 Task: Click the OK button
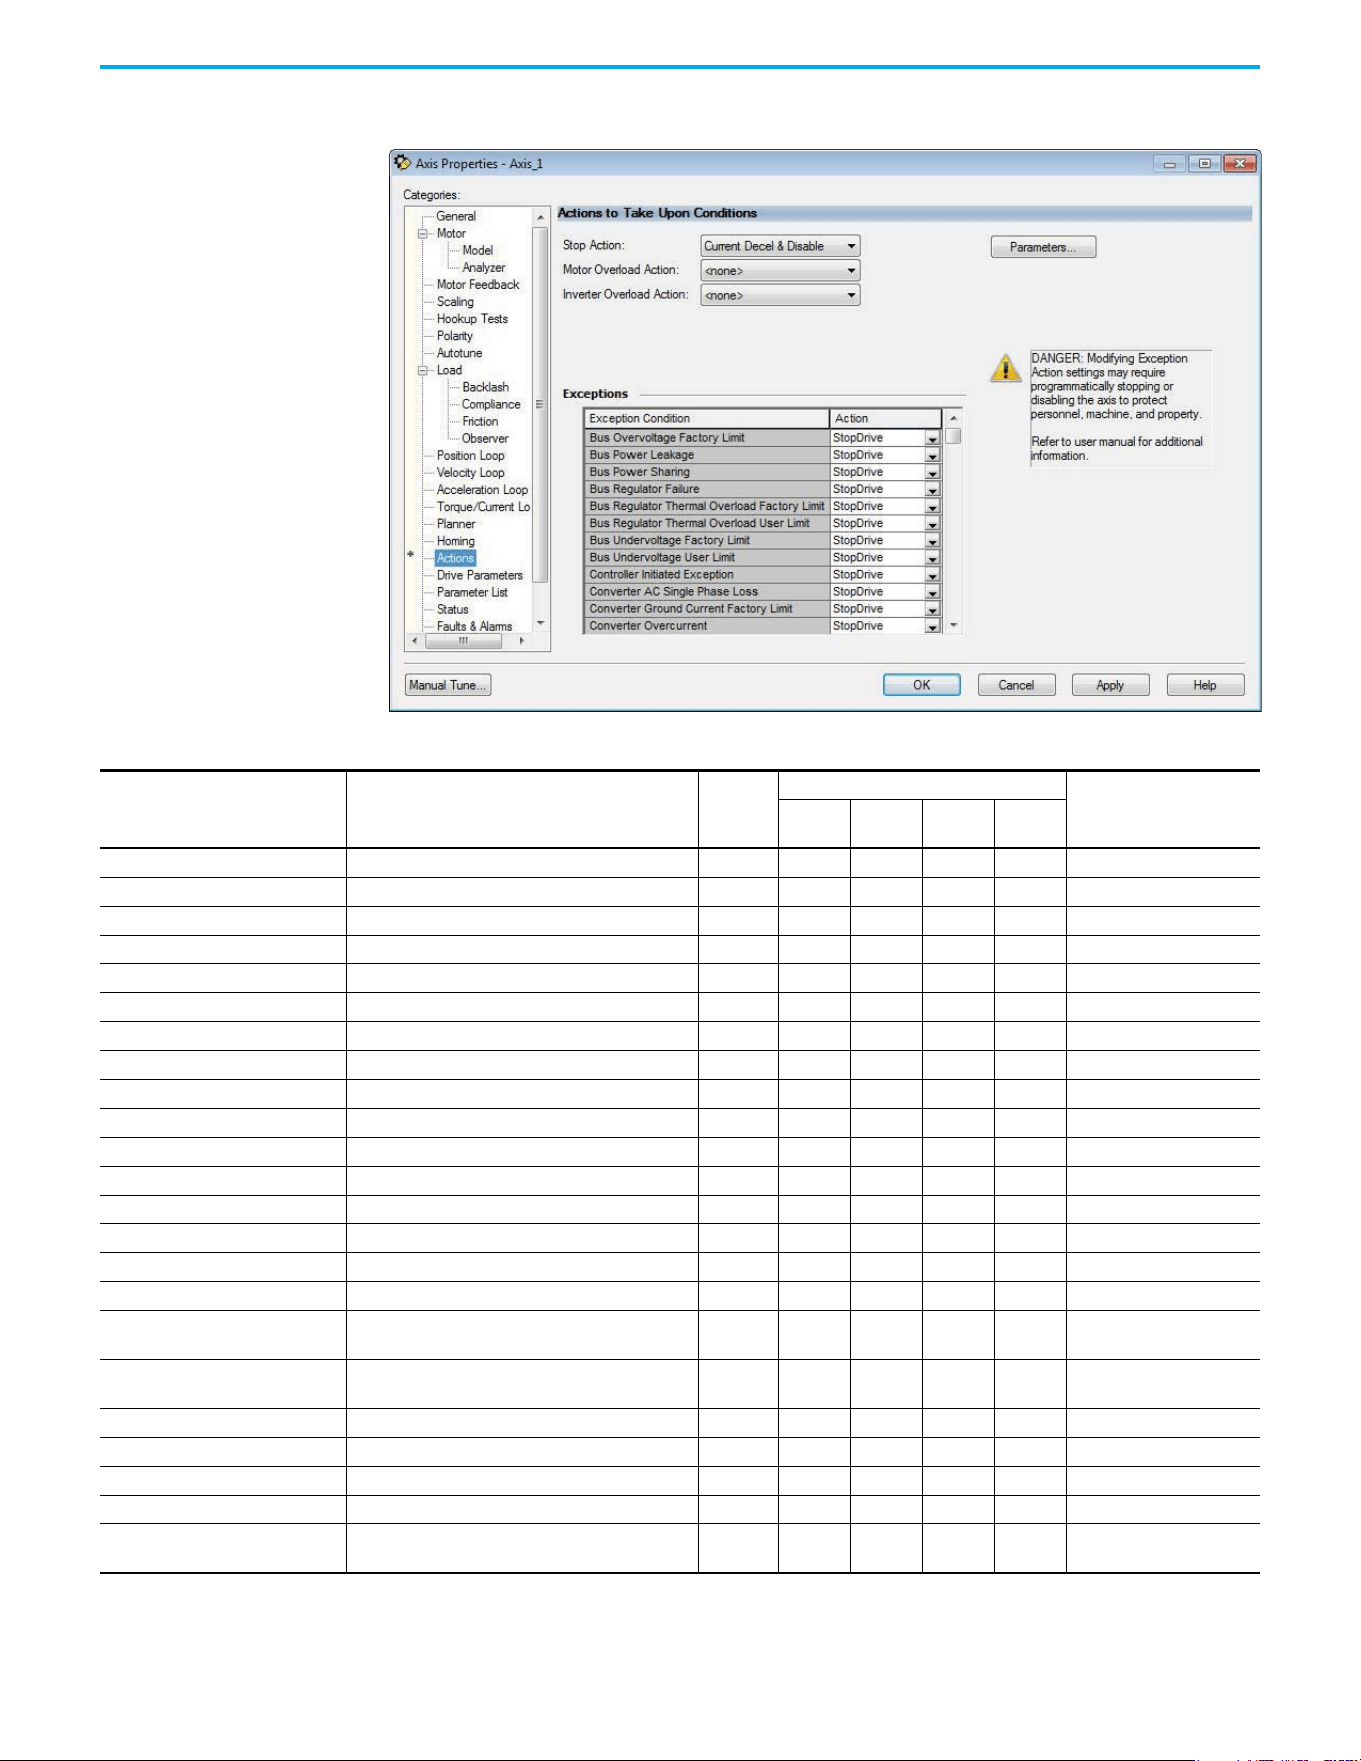921,685
